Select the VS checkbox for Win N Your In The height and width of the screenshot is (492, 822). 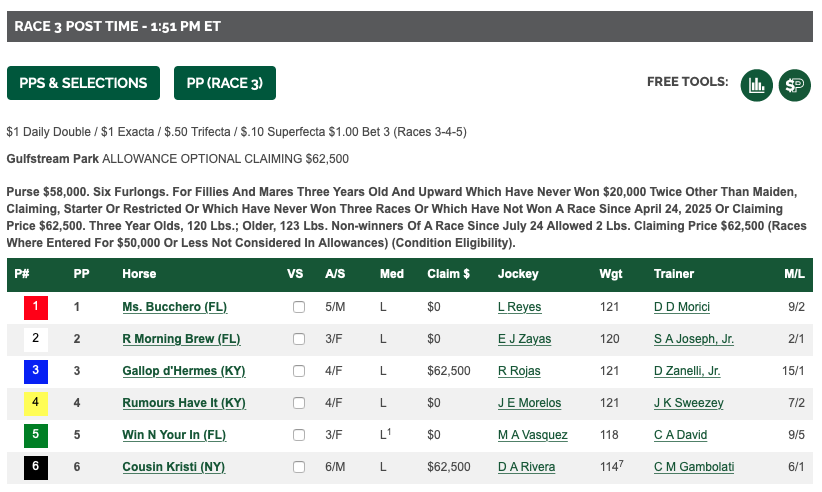pos(298,435)
